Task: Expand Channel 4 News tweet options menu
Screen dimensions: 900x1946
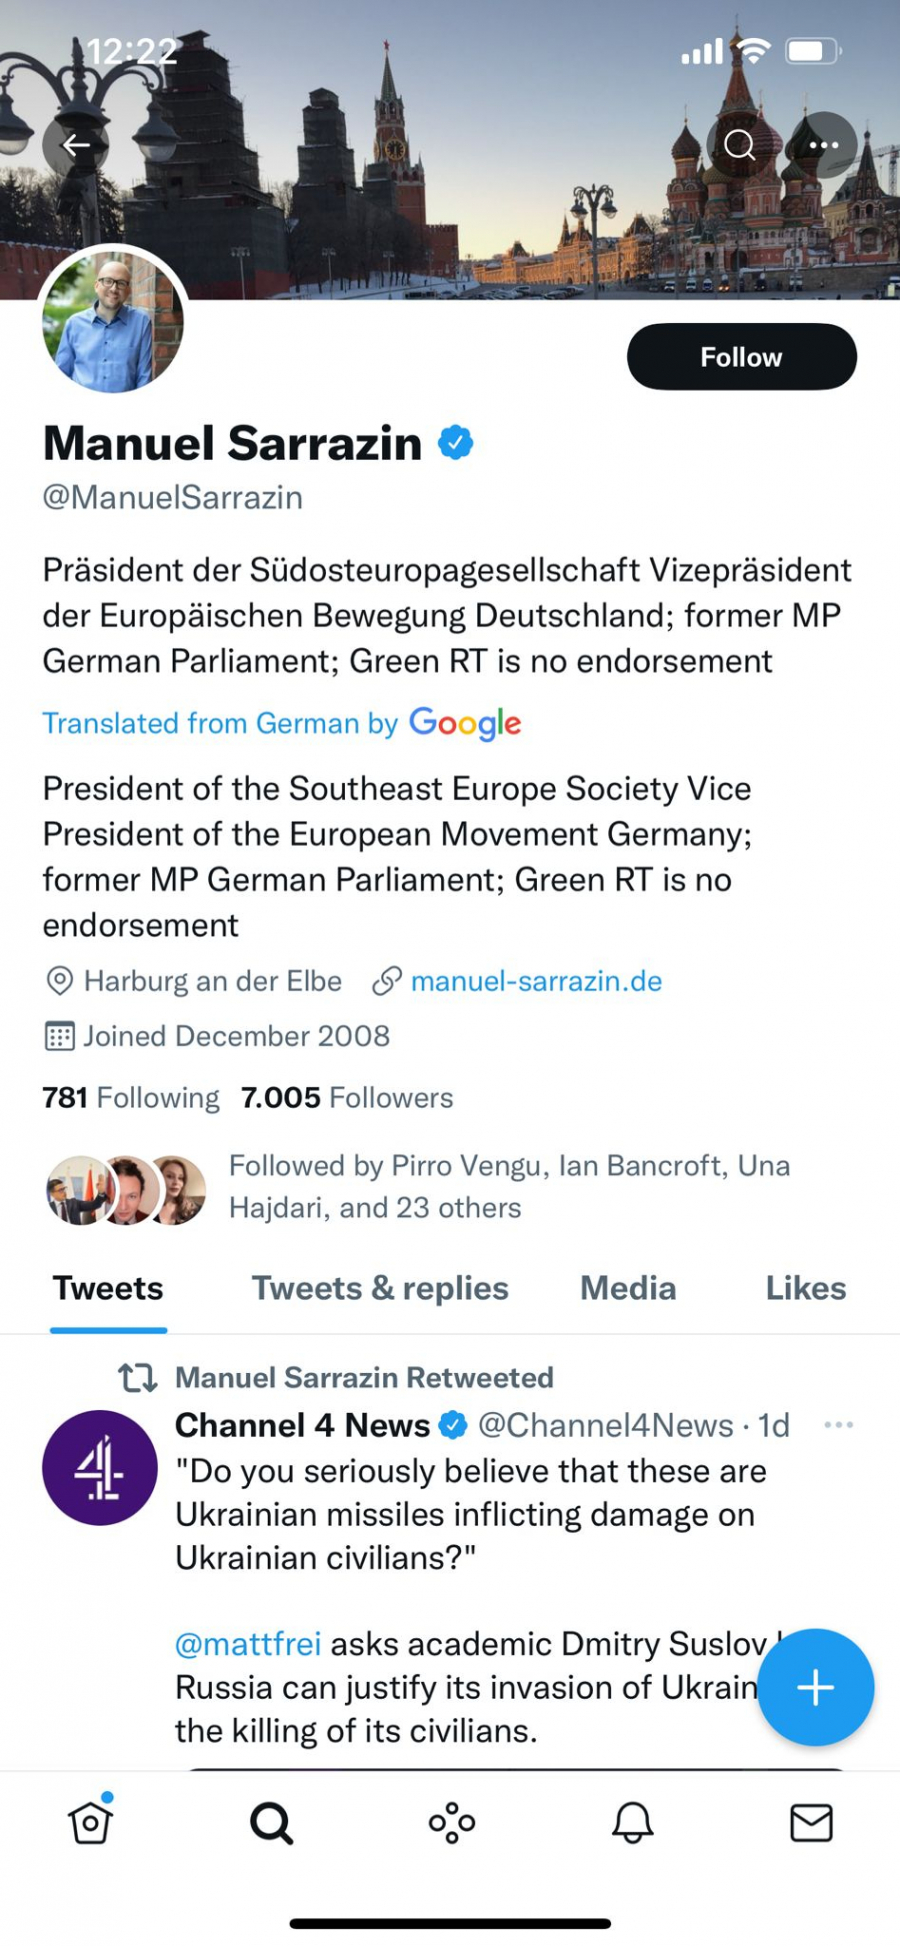Action: [x=838, y=1425]
